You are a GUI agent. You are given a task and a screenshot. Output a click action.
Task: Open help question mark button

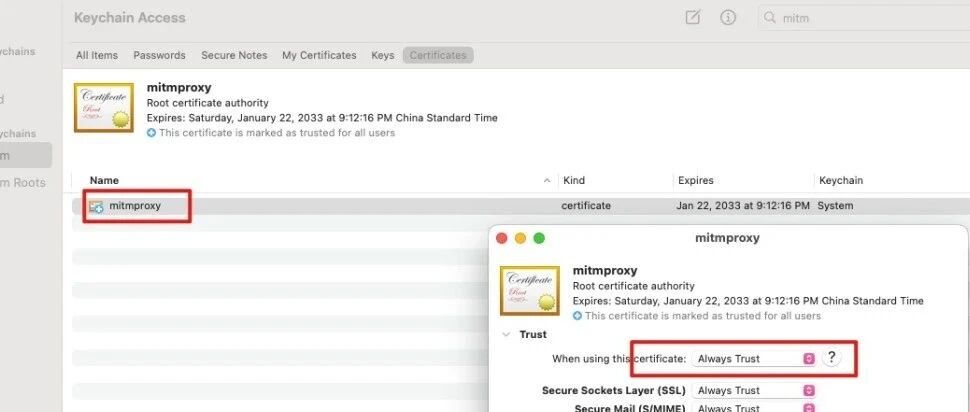pos(832,358)
